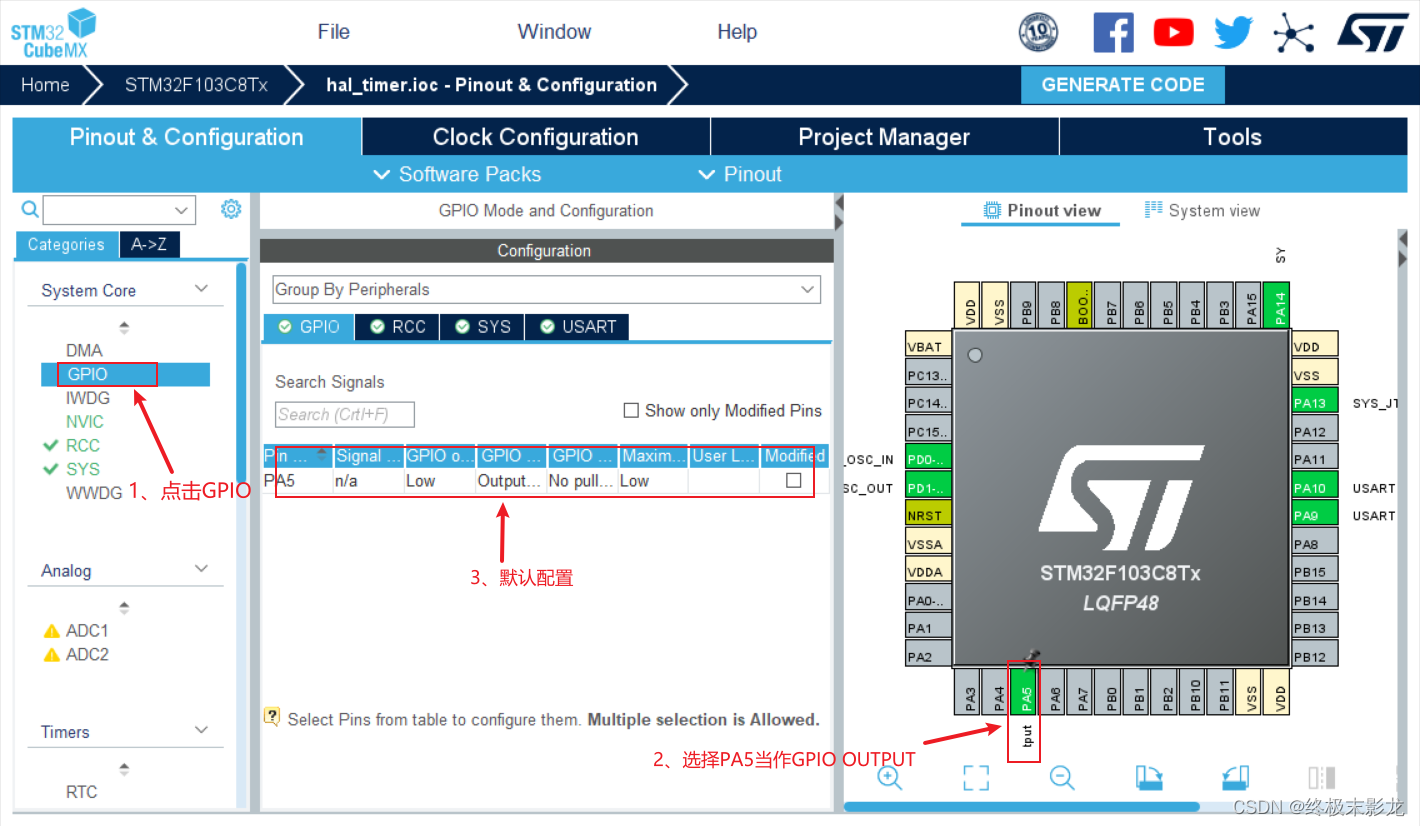Click the warning icon next to ADC1
1420x826 pixels.
52,631
